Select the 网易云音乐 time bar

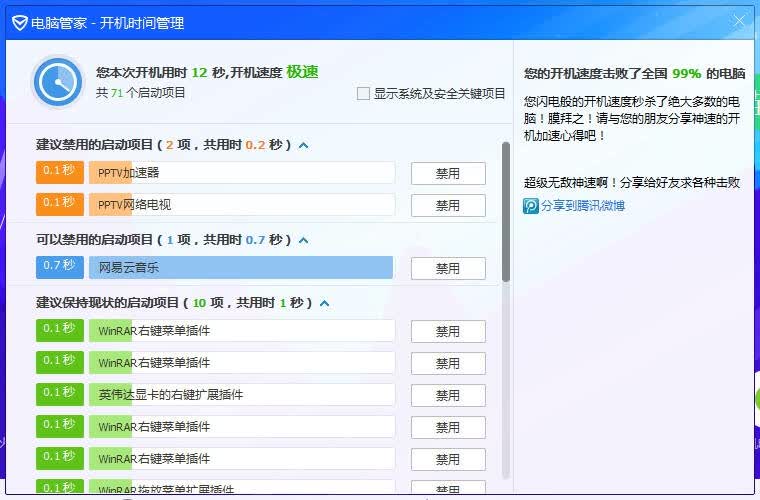click(241, 267)
